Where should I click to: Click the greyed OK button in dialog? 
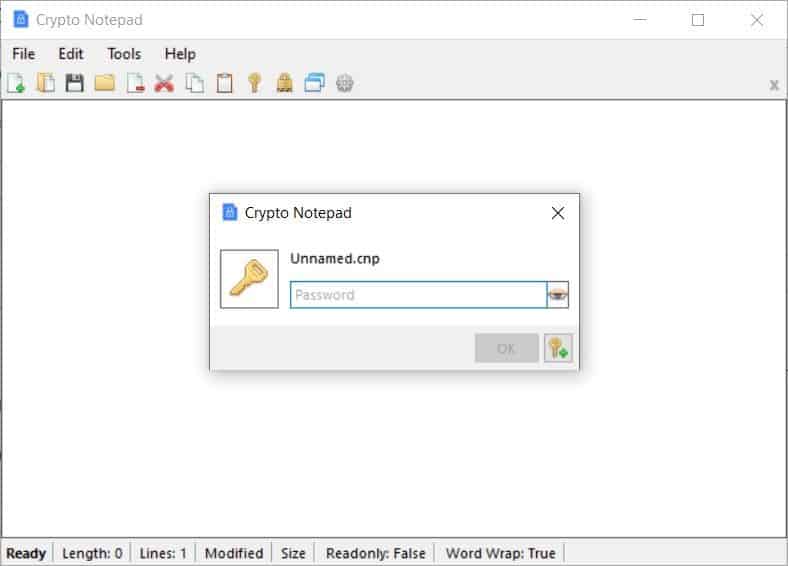[x=507, y=348]
